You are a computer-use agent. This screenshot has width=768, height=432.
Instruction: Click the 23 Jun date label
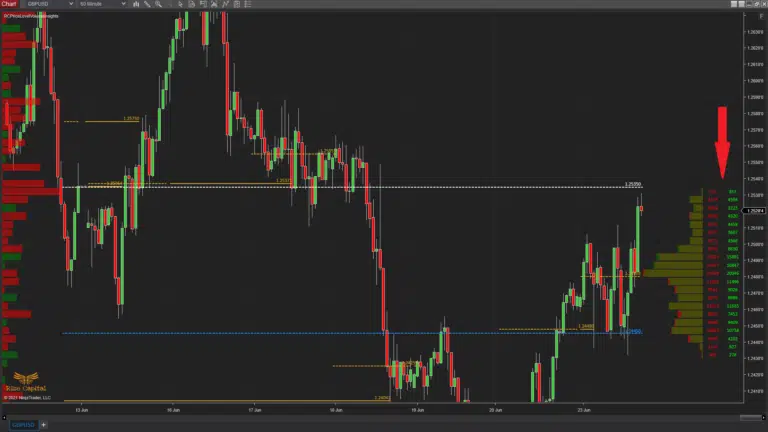click(x=584, y=410)
